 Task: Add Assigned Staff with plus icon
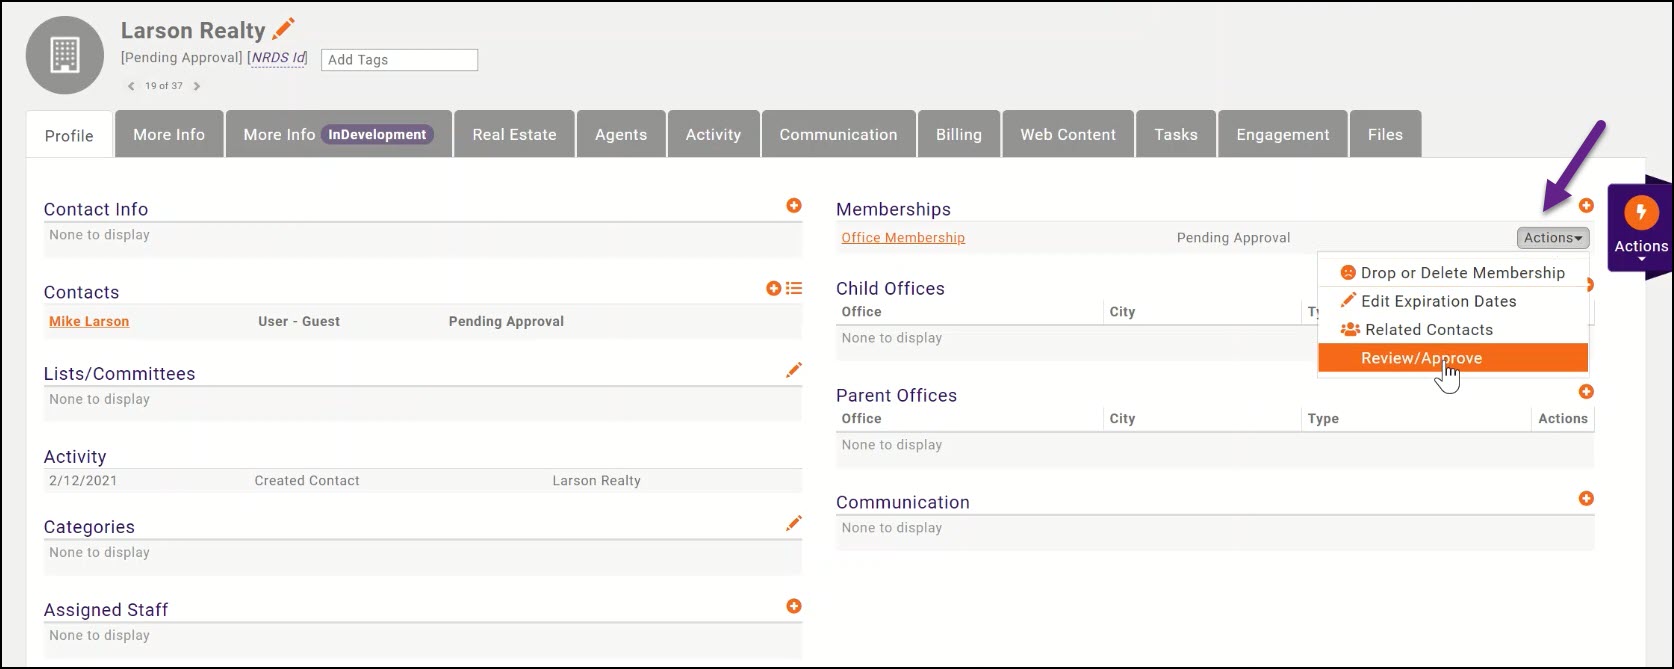[x=794, y=606]
